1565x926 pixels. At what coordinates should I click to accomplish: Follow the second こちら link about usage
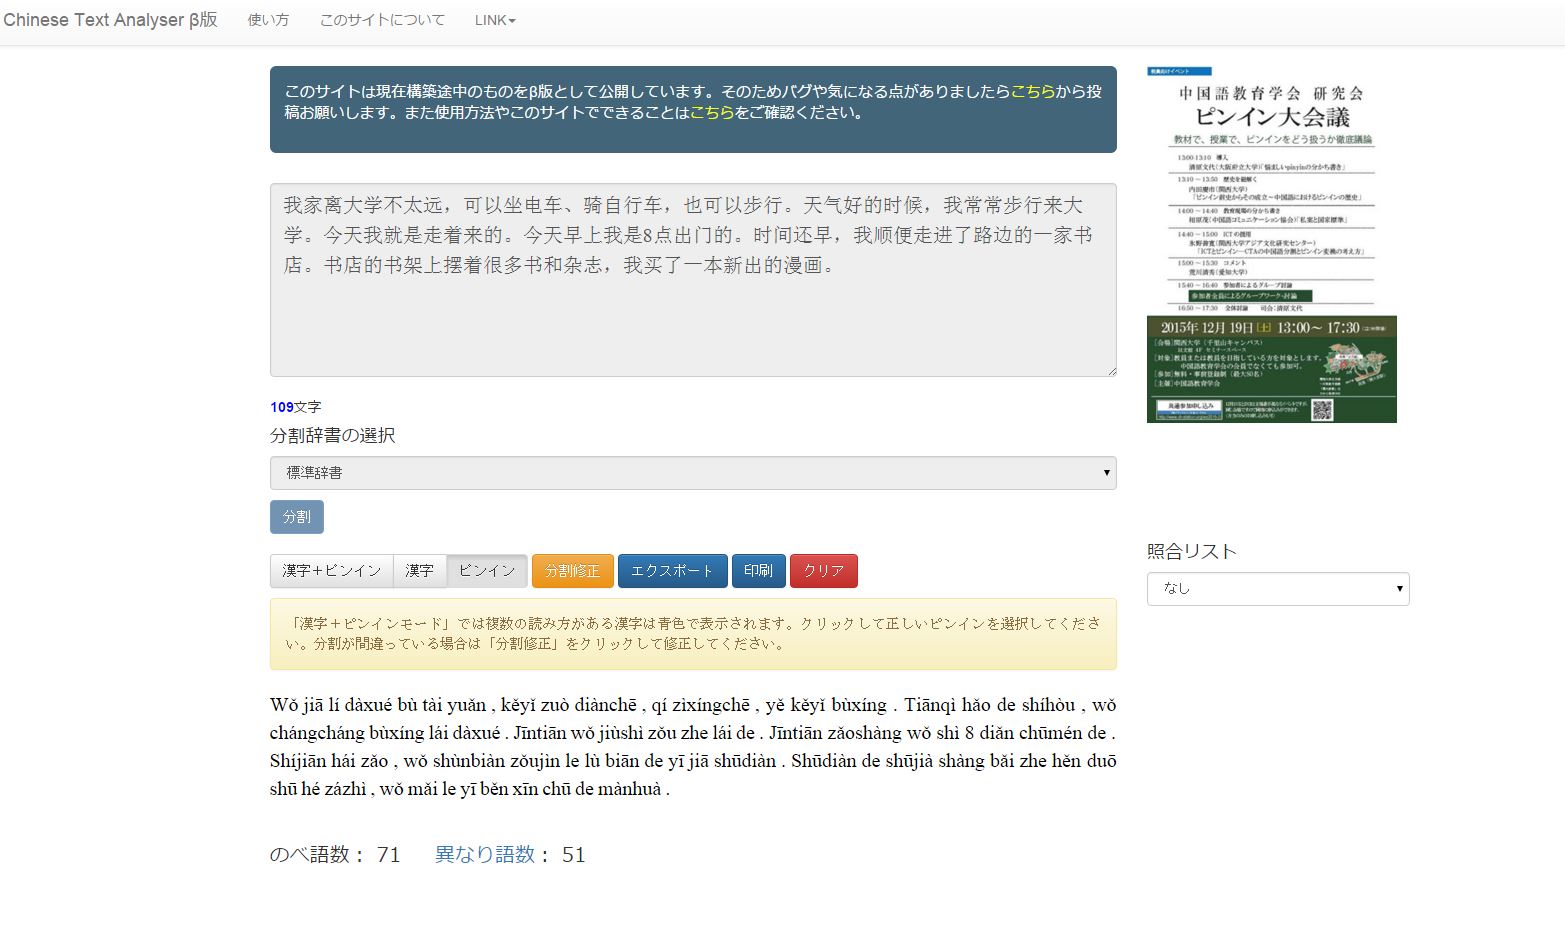point(712,113)
